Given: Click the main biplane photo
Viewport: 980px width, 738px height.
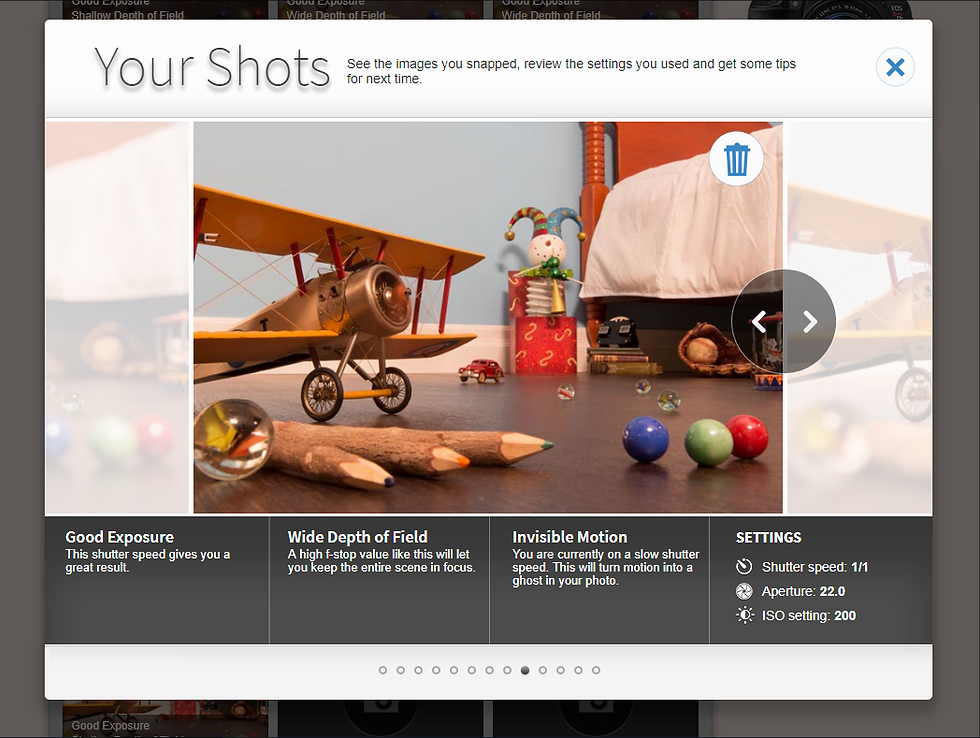Looking at the screenshot, I should [x=488, y=317].
